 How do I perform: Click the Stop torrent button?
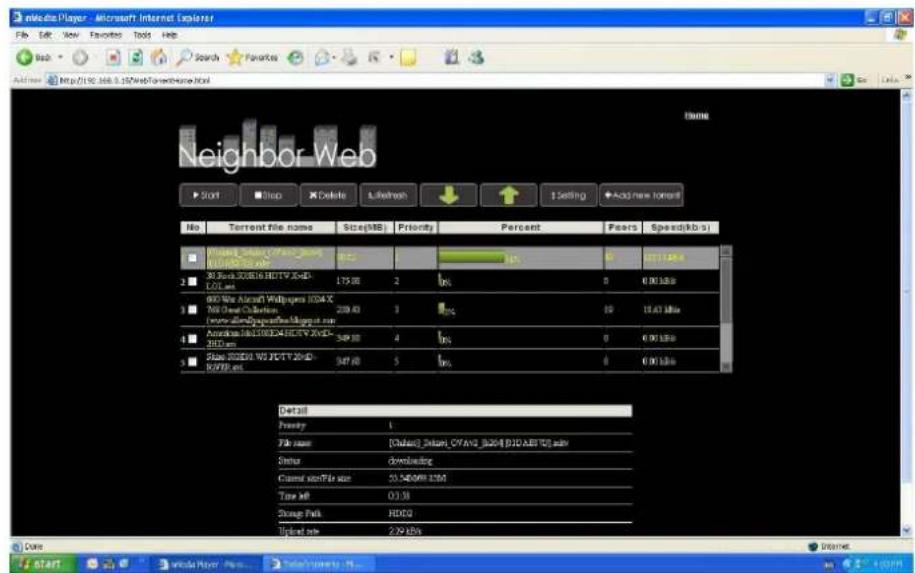click(268, 195)
